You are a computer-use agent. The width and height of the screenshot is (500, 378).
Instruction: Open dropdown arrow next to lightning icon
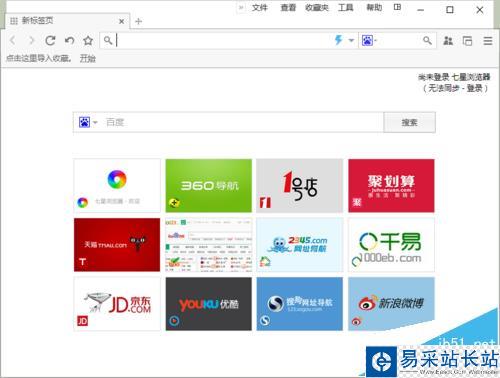[351, 41]
